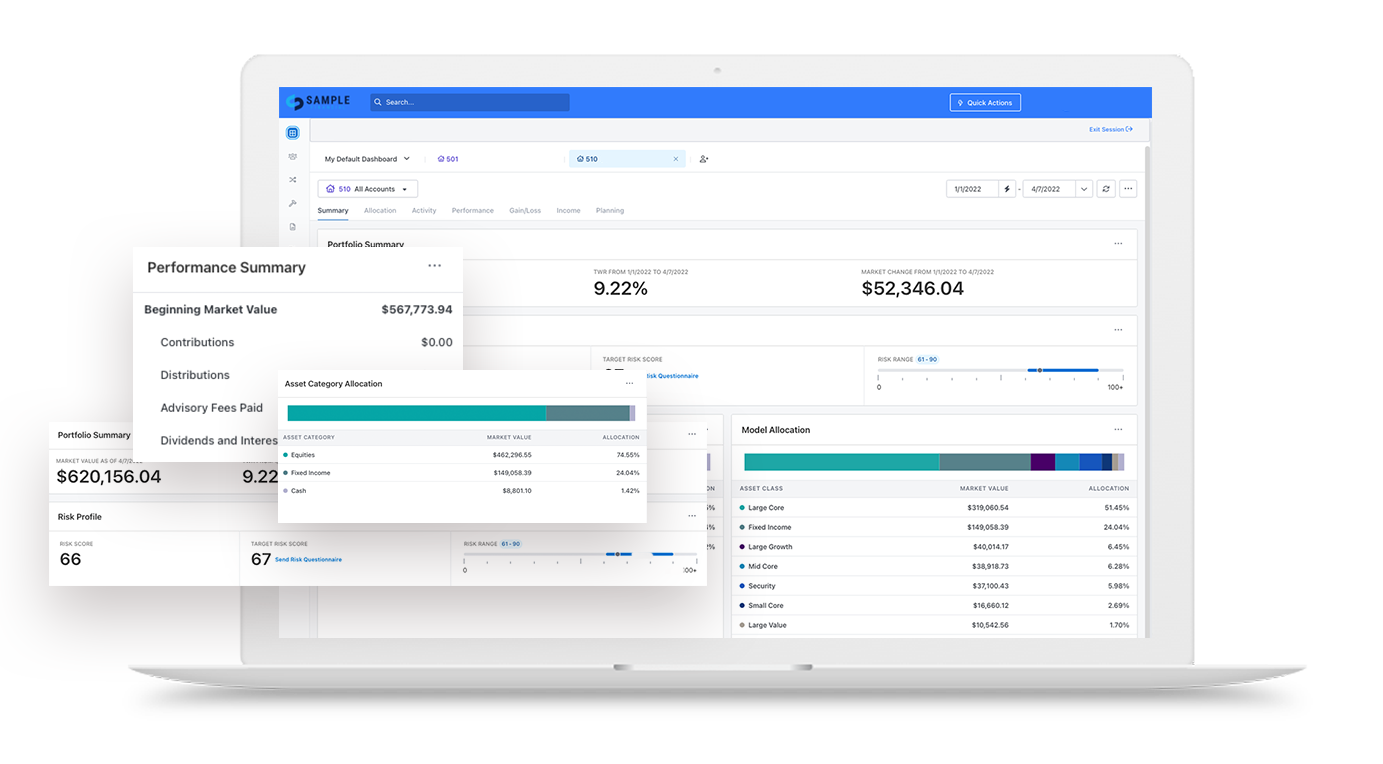Go to the Gain/Loss tab
The image size is (1383, 764).
point(525,211)
